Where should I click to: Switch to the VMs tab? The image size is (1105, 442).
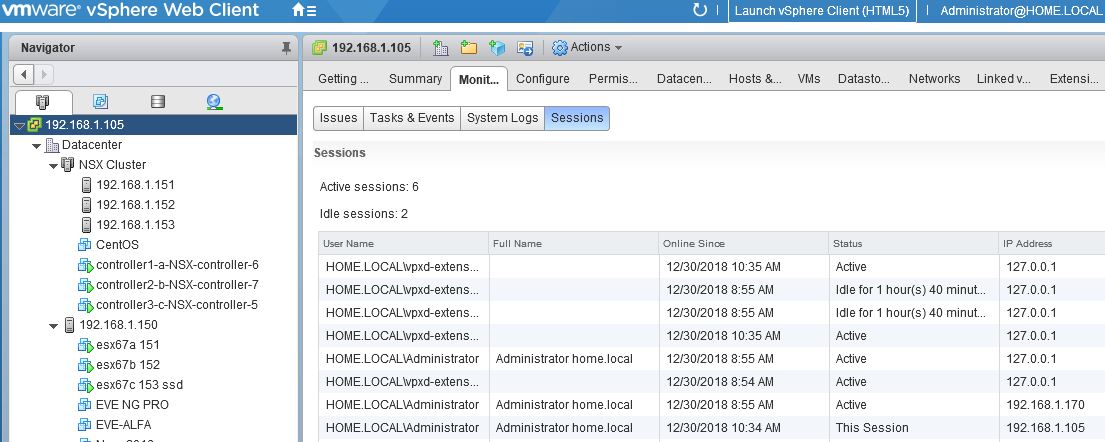(809, 78)
